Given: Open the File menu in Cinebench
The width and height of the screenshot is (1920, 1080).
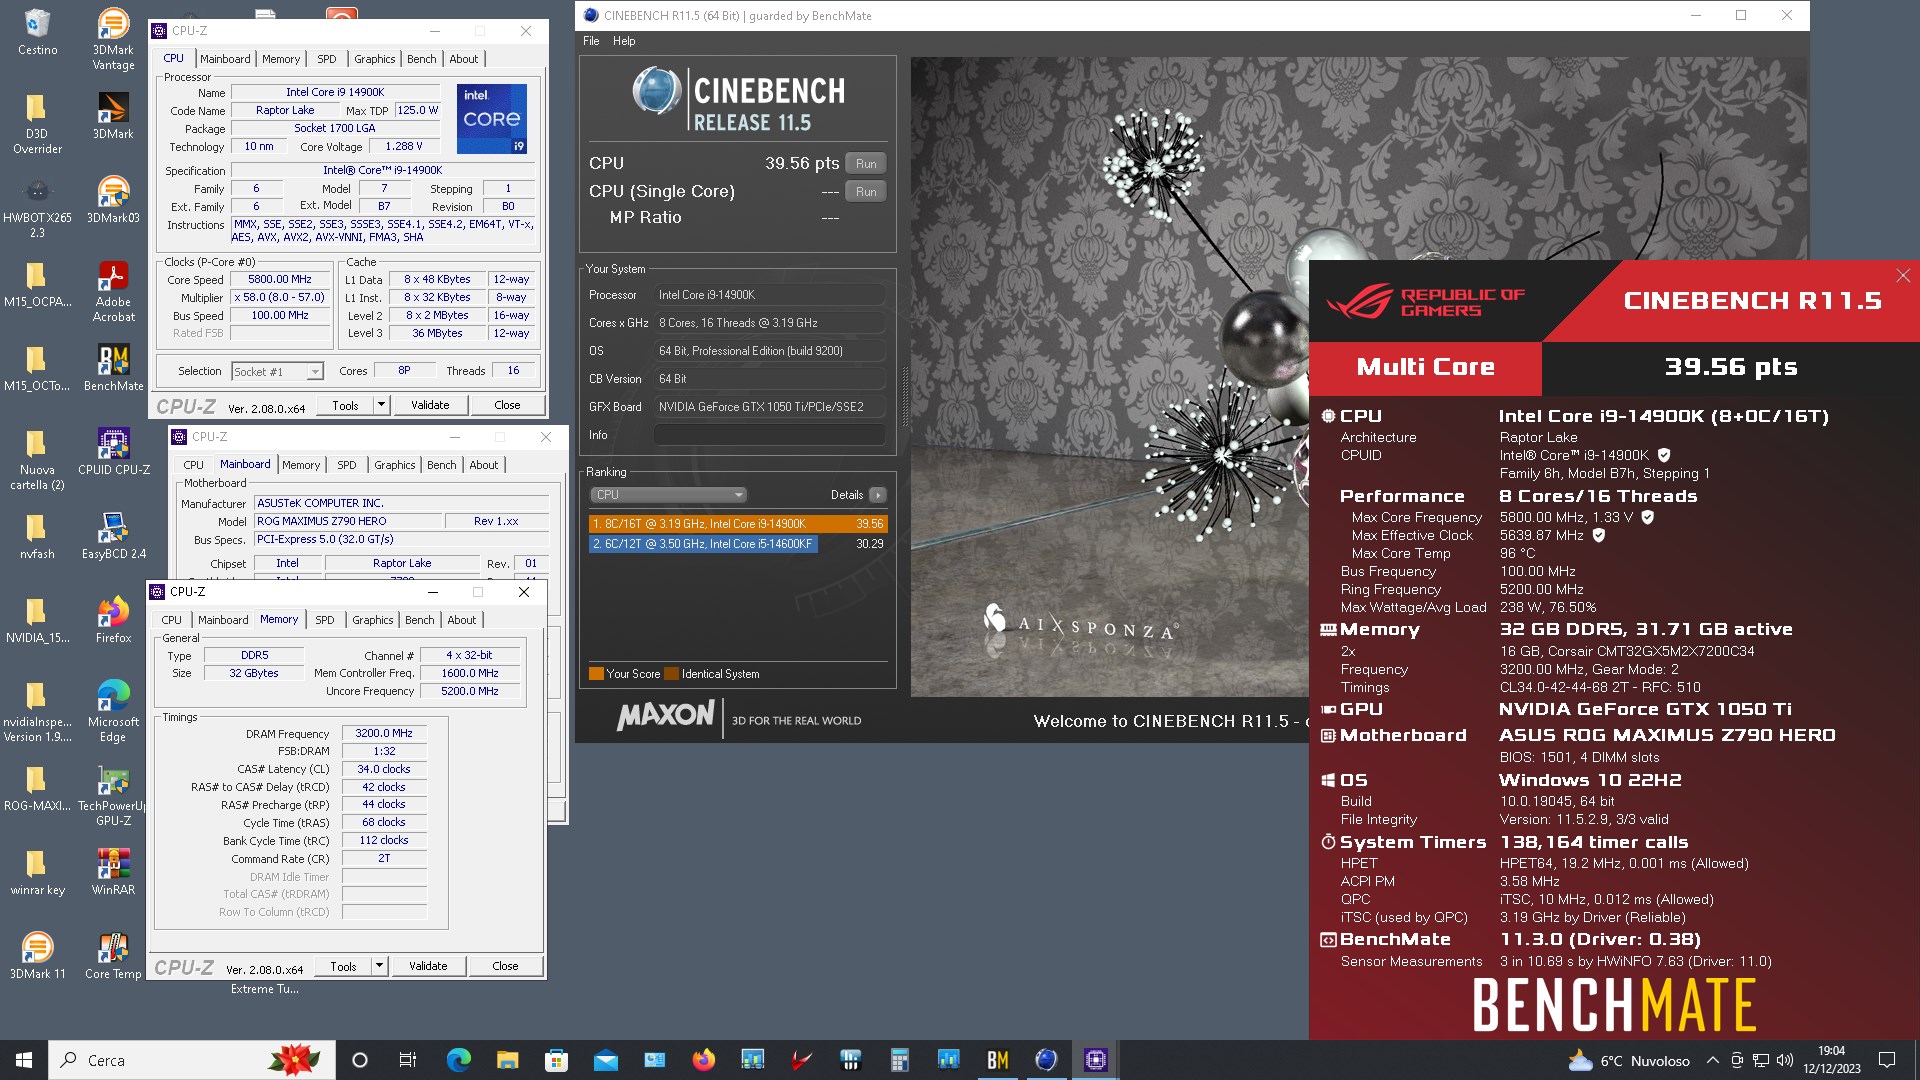Looking at the screenshot, I should point(591,41).
